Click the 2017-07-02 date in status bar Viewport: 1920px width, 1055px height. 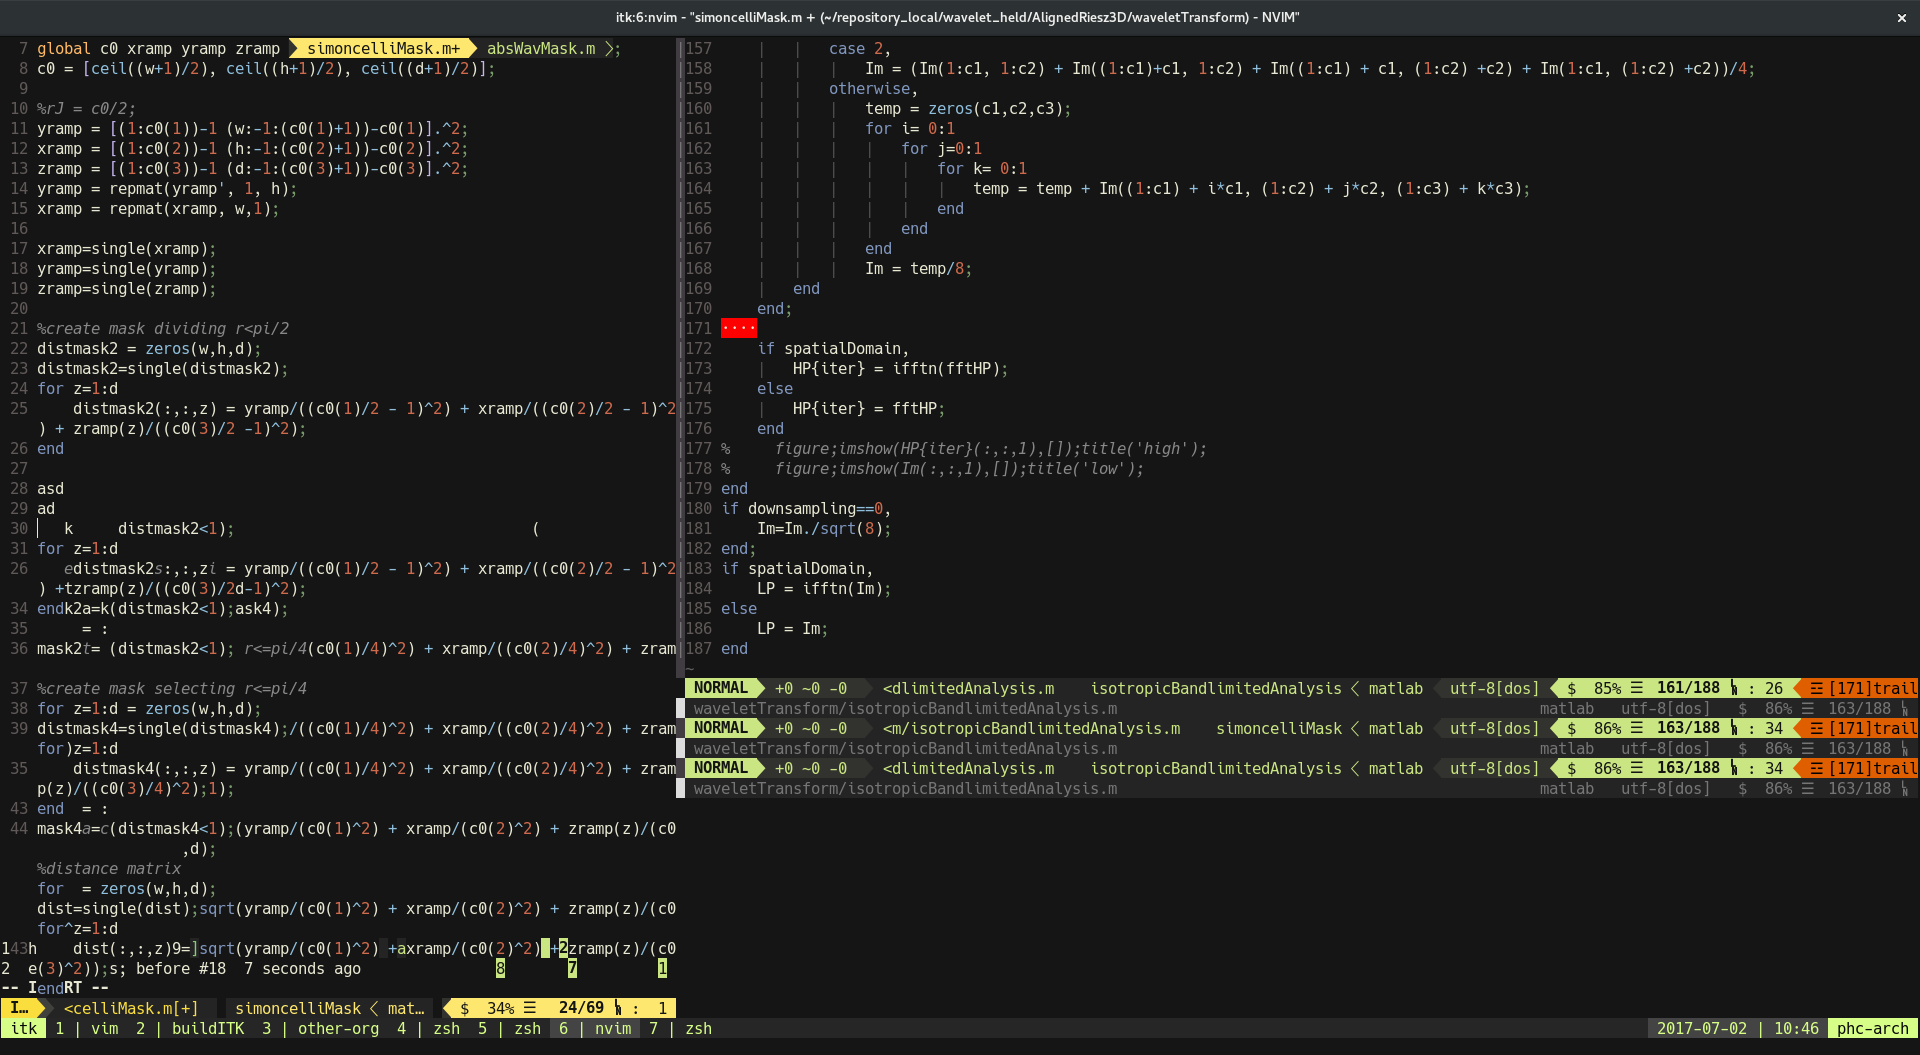[1702, 1028]
